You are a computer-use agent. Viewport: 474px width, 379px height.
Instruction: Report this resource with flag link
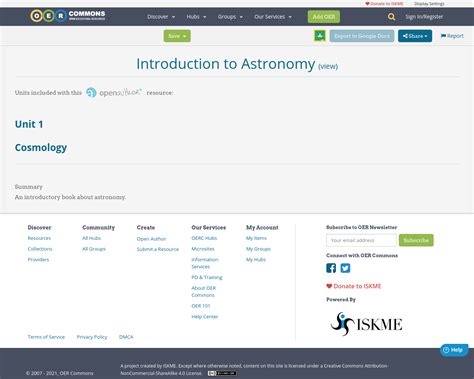click(x=452, y=36)
